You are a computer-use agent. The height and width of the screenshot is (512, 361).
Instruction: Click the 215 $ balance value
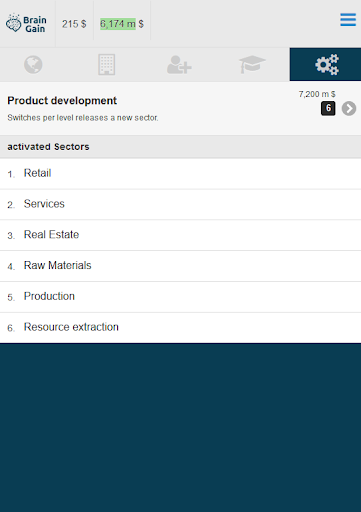(74, 24)
